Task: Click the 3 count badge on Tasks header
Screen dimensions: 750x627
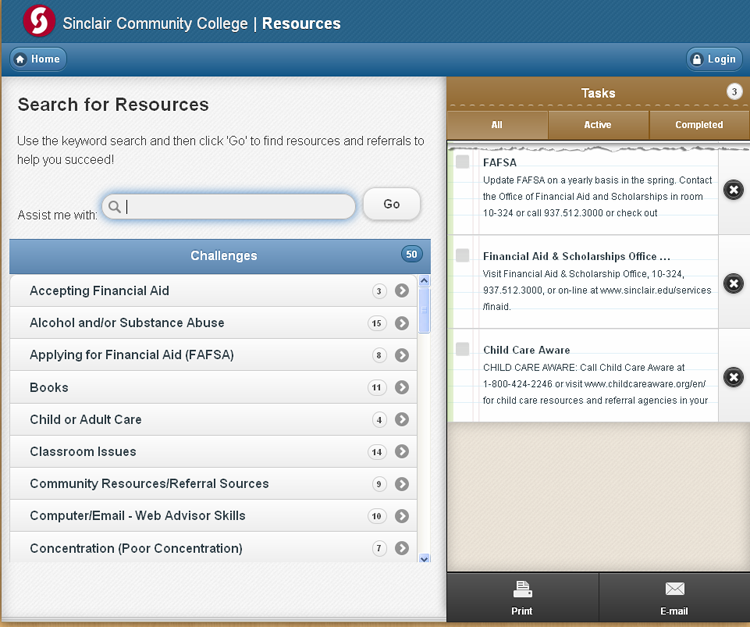Action: (734, 91)
